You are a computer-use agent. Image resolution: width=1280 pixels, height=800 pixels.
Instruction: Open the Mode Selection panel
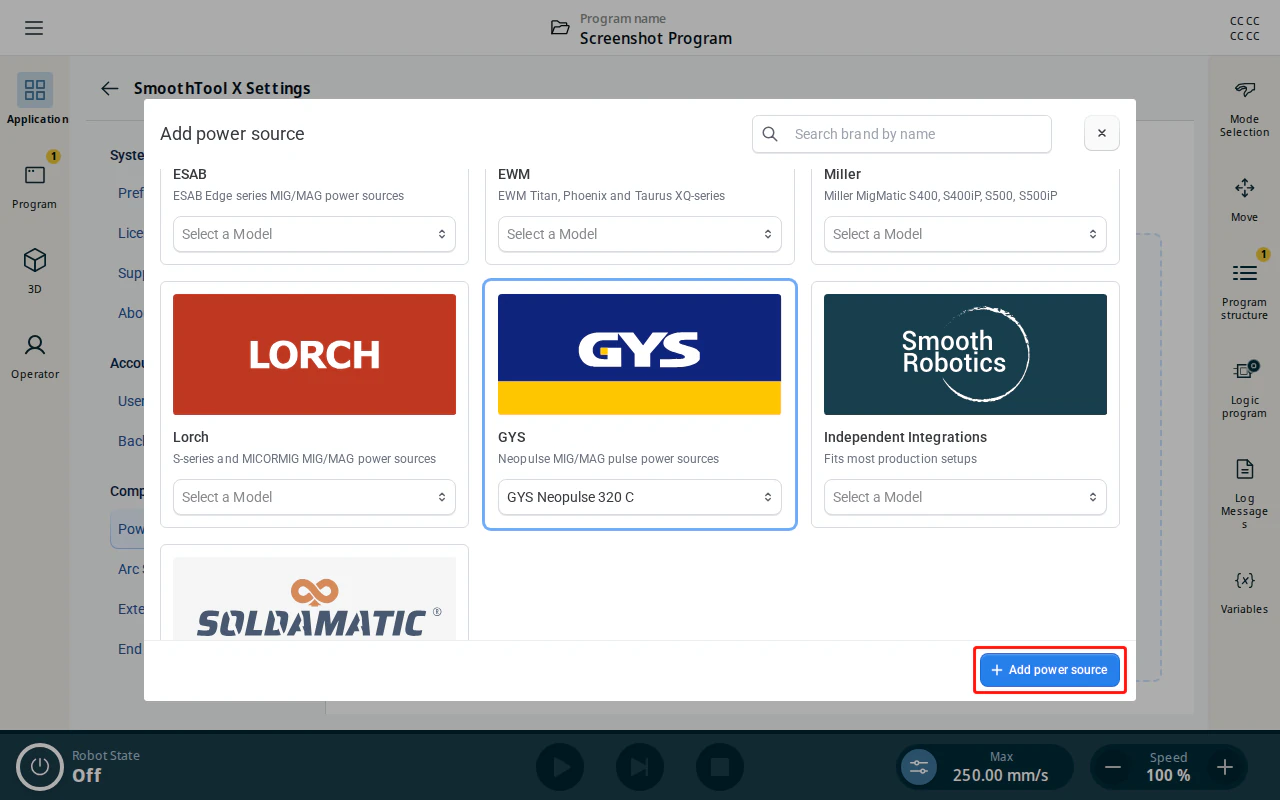coord(1244,108)
